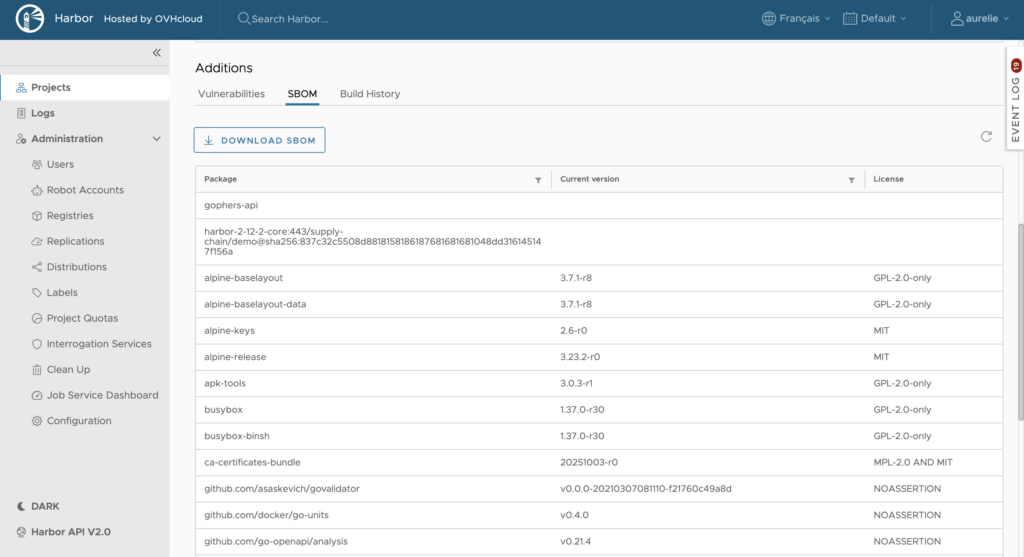This screenshot has width=1024, height=557.
Task: Open the Event Log side panel
Action: 1014,100
